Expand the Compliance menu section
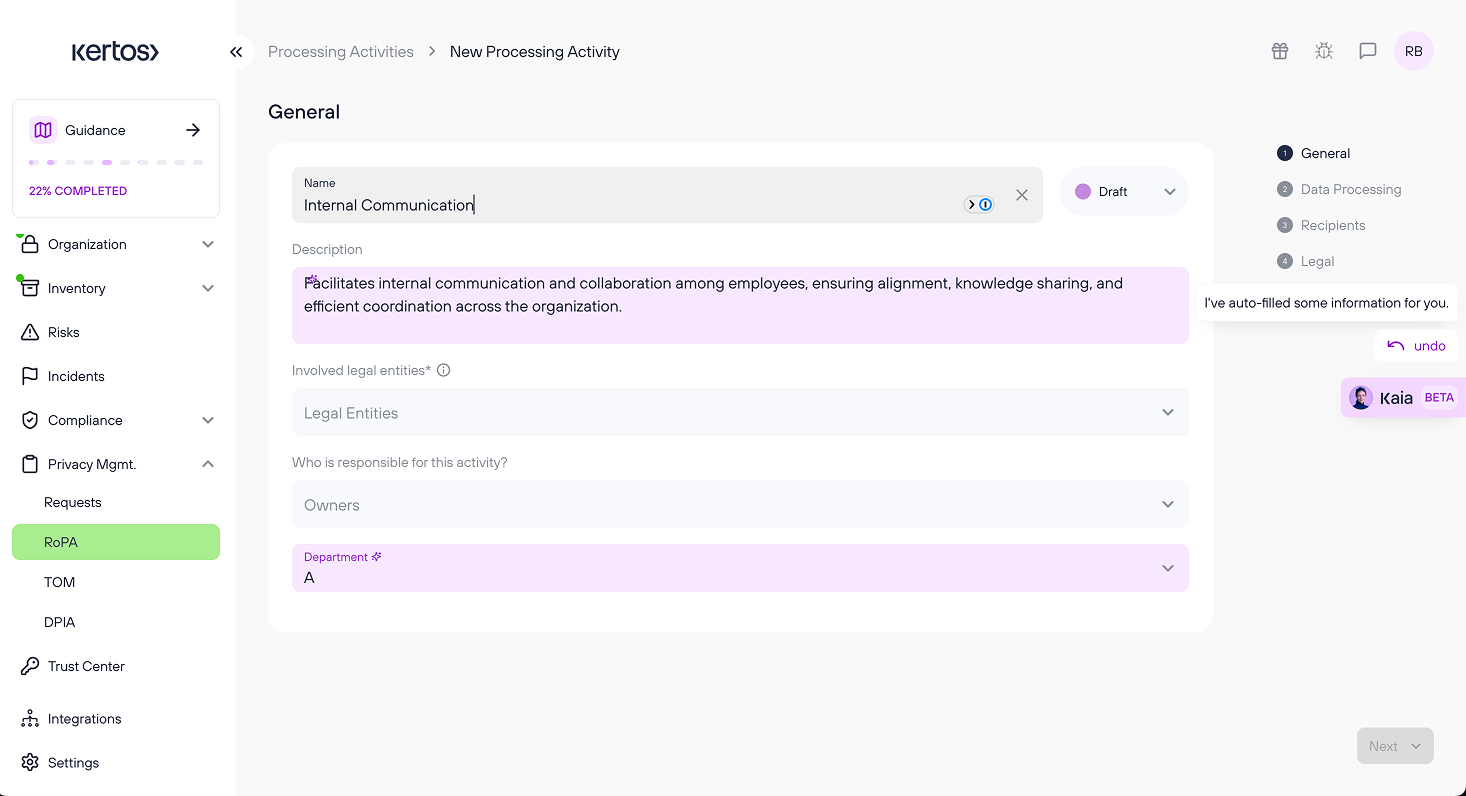 (x=208, y=420)
